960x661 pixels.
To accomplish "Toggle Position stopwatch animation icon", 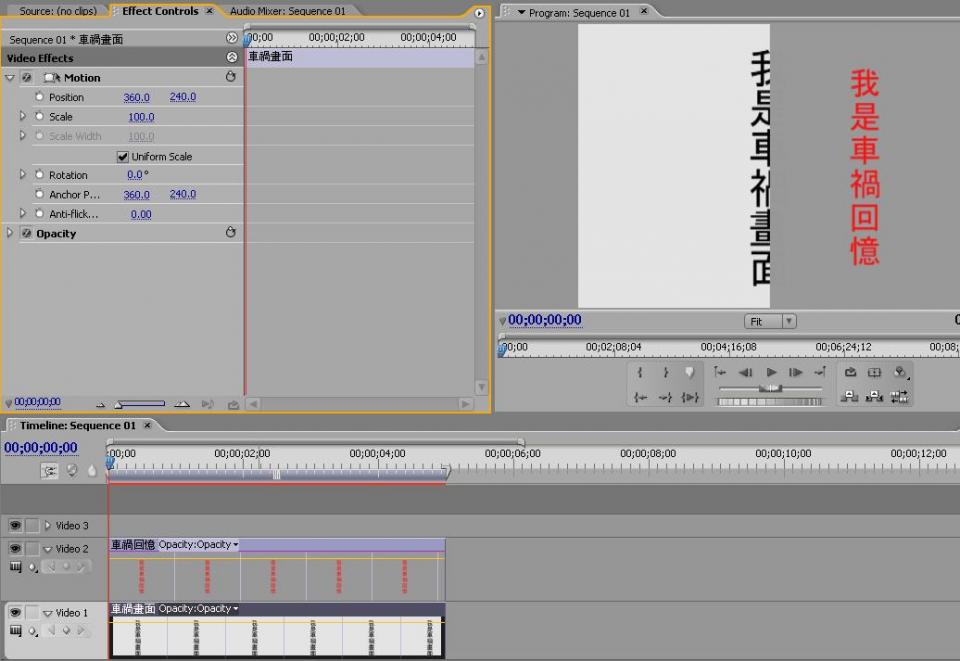I will tap(40, 97).
